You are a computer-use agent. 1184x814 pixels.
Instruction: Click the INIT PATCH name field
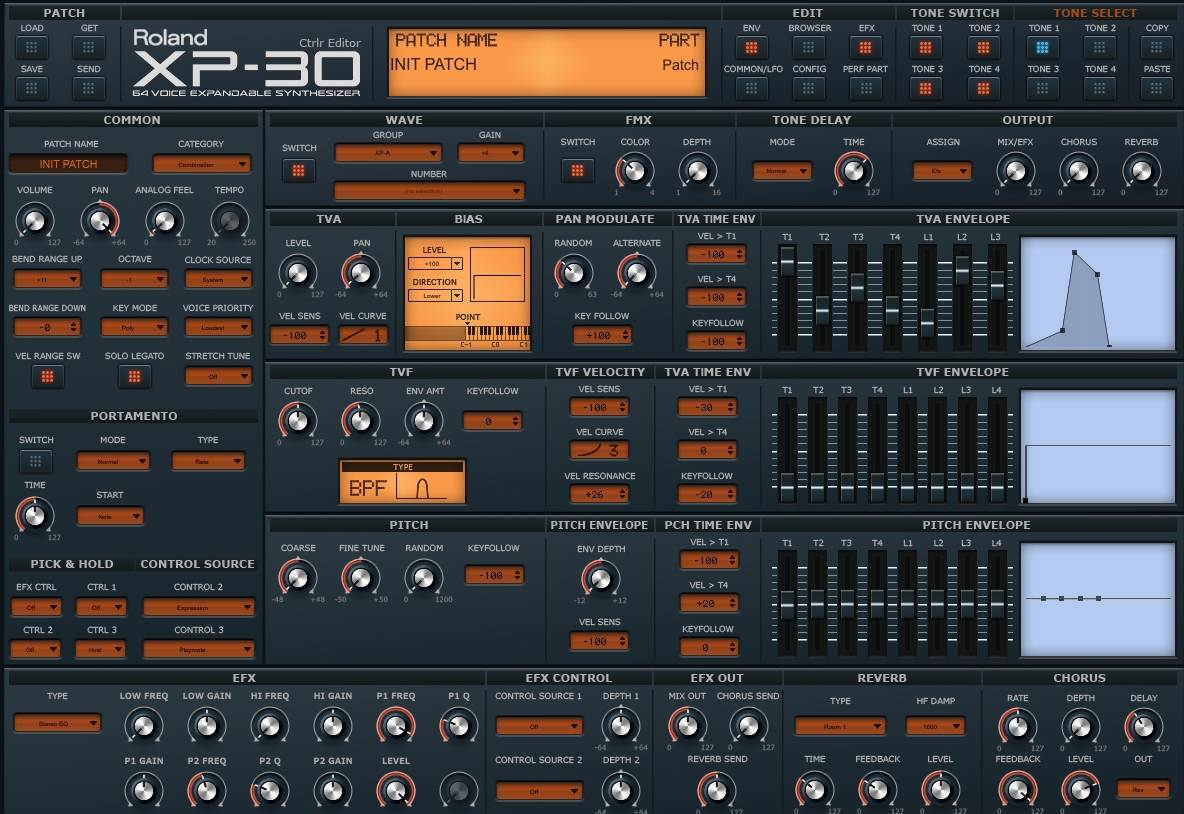tap(68, 164)
